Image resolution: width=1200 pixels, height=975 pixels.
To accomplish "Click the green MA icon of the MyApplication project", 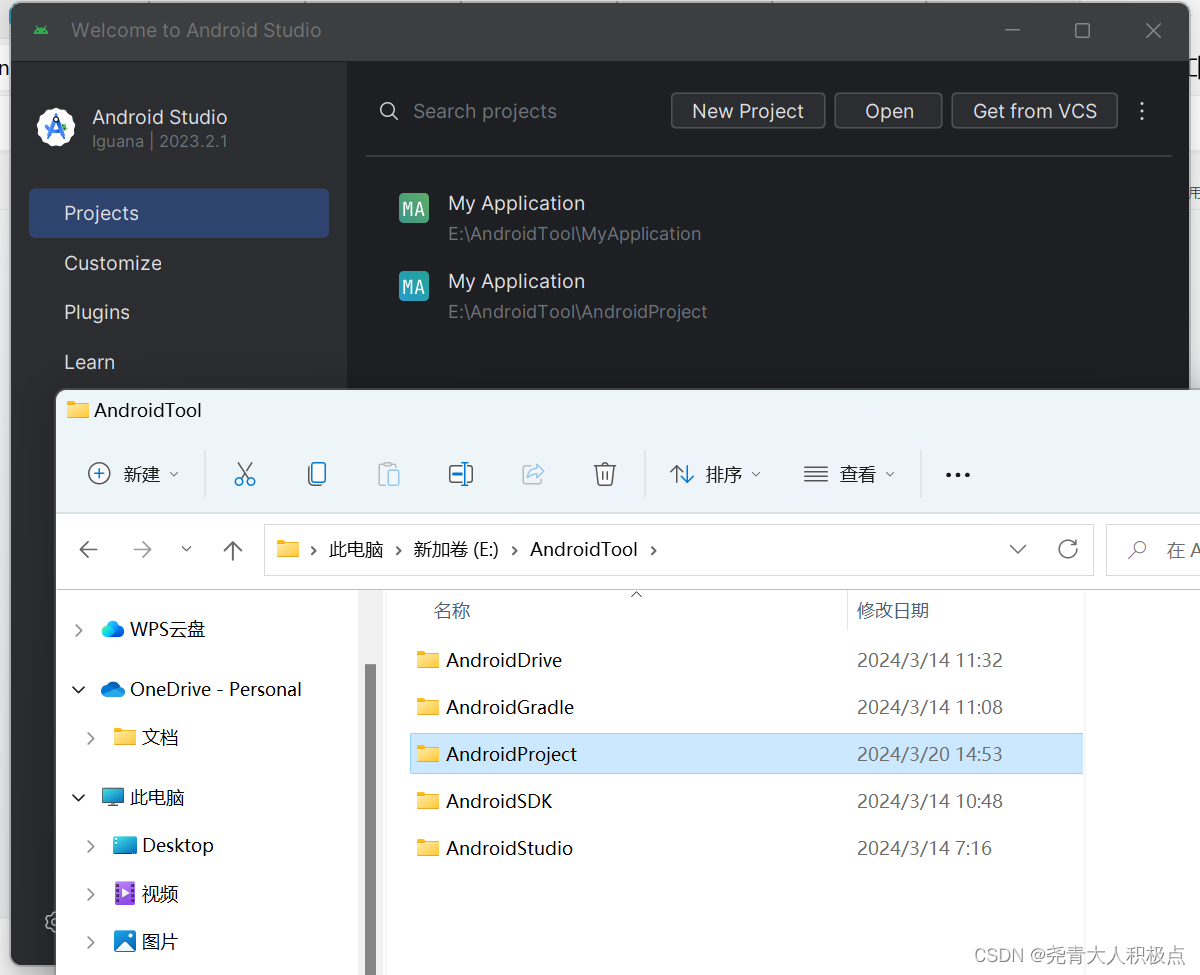I will click(414, 208).
